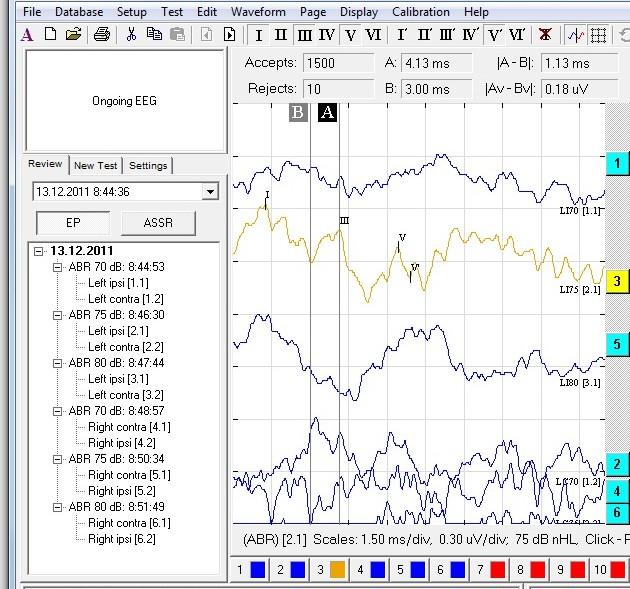
Task: Select wave III marker button
Action: pyautogui.click(x=305, y=35)
